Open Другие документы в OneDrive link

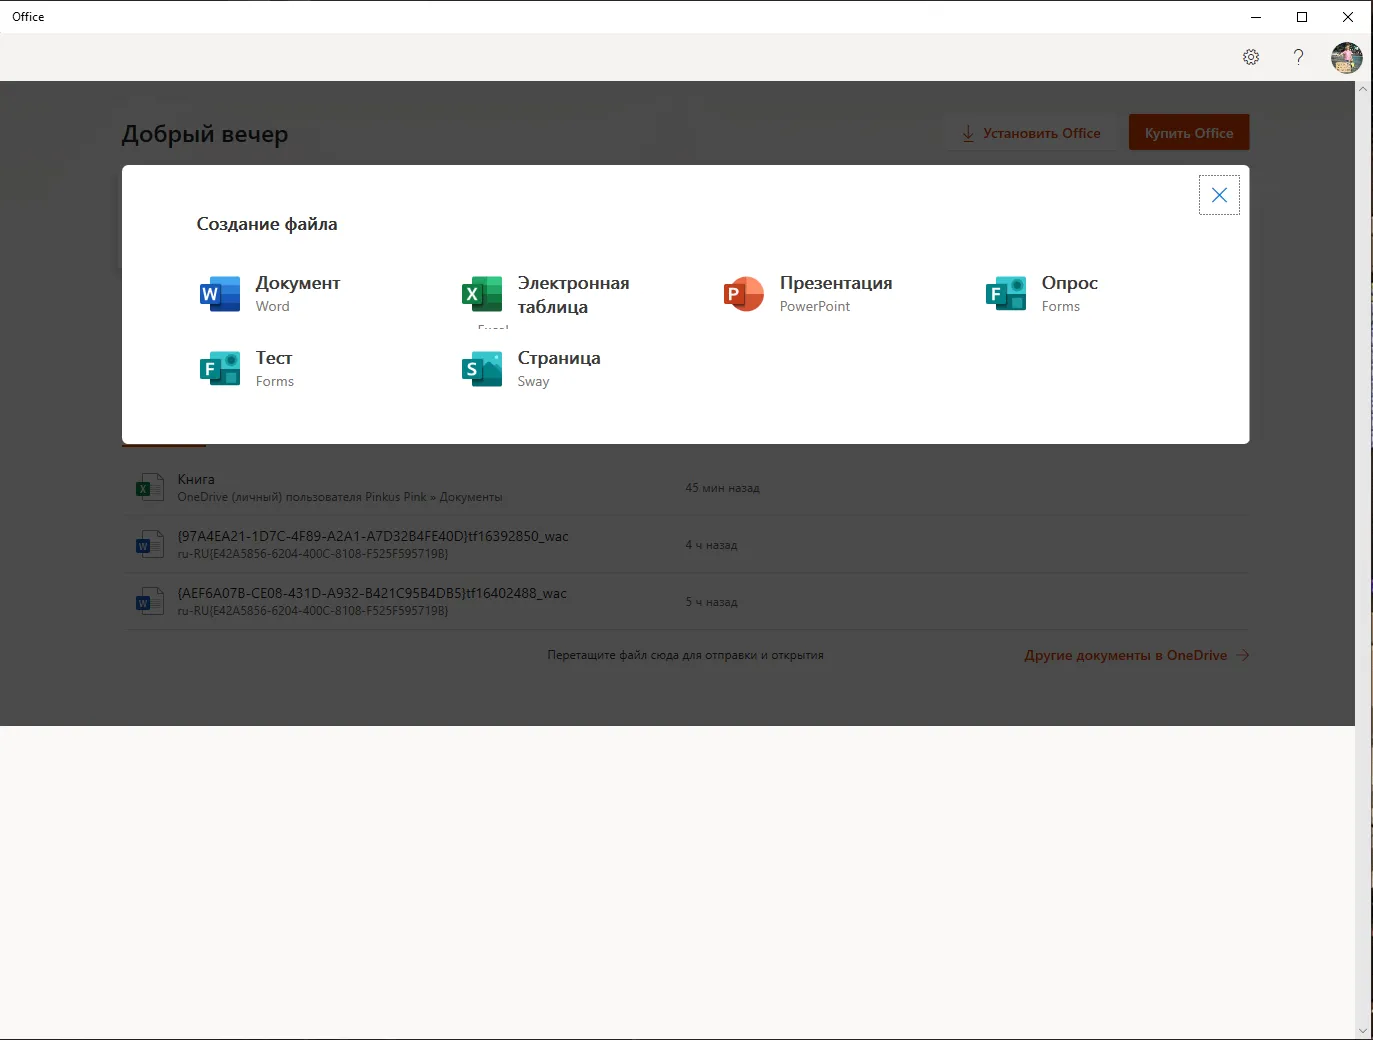pyautogui.click(x=1137, y=656)
